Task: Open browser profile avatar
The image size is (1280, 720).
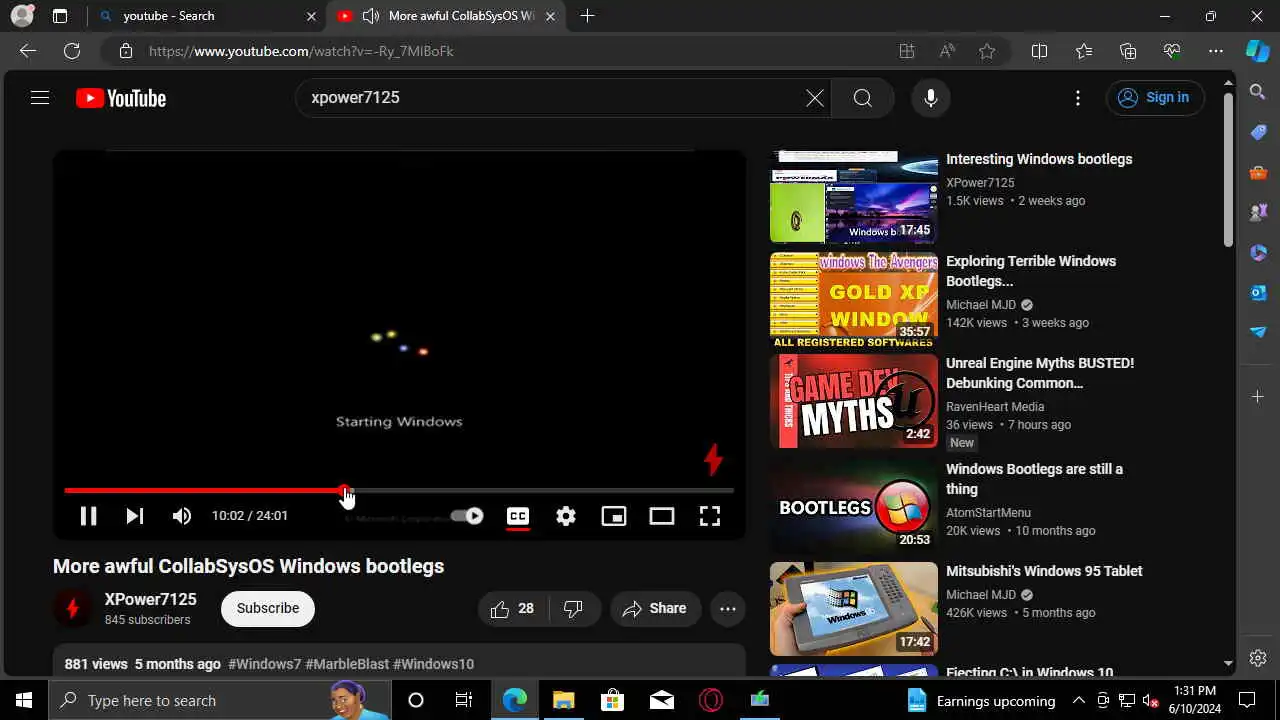Action: click(22, 16)
